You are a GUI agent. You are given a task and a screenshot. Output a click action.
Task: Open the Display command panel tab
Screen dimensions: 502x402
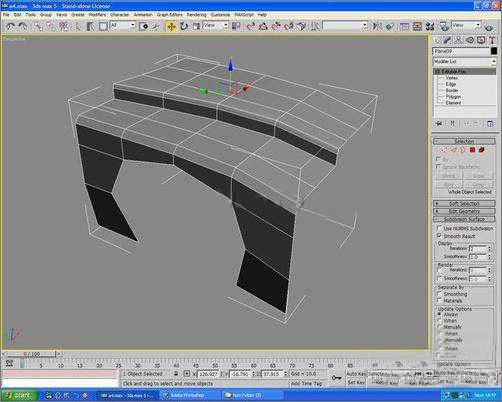(481, 40)
